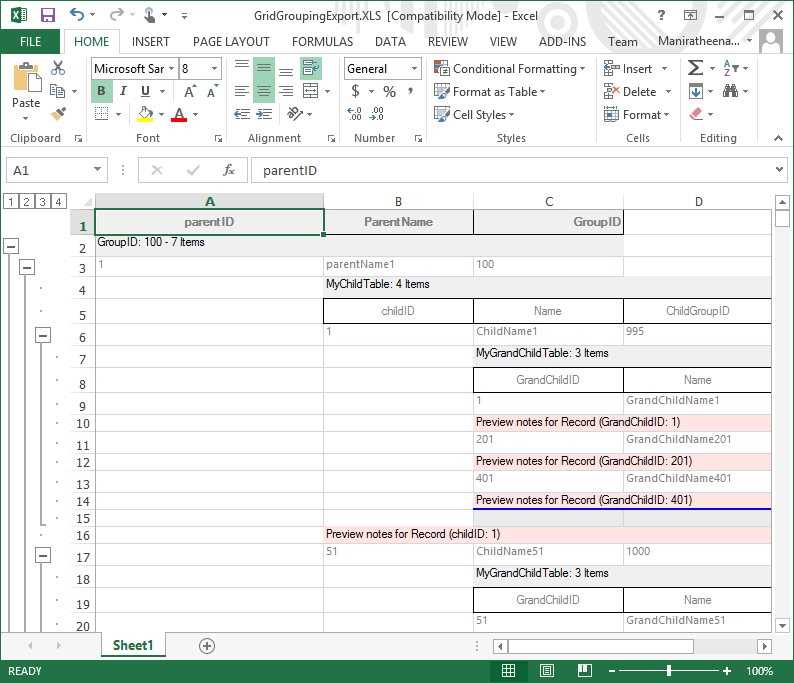The width and height of the screenshot is (794, 683).
Task: Toggle Italic formatting
Action: coord(123,91)
